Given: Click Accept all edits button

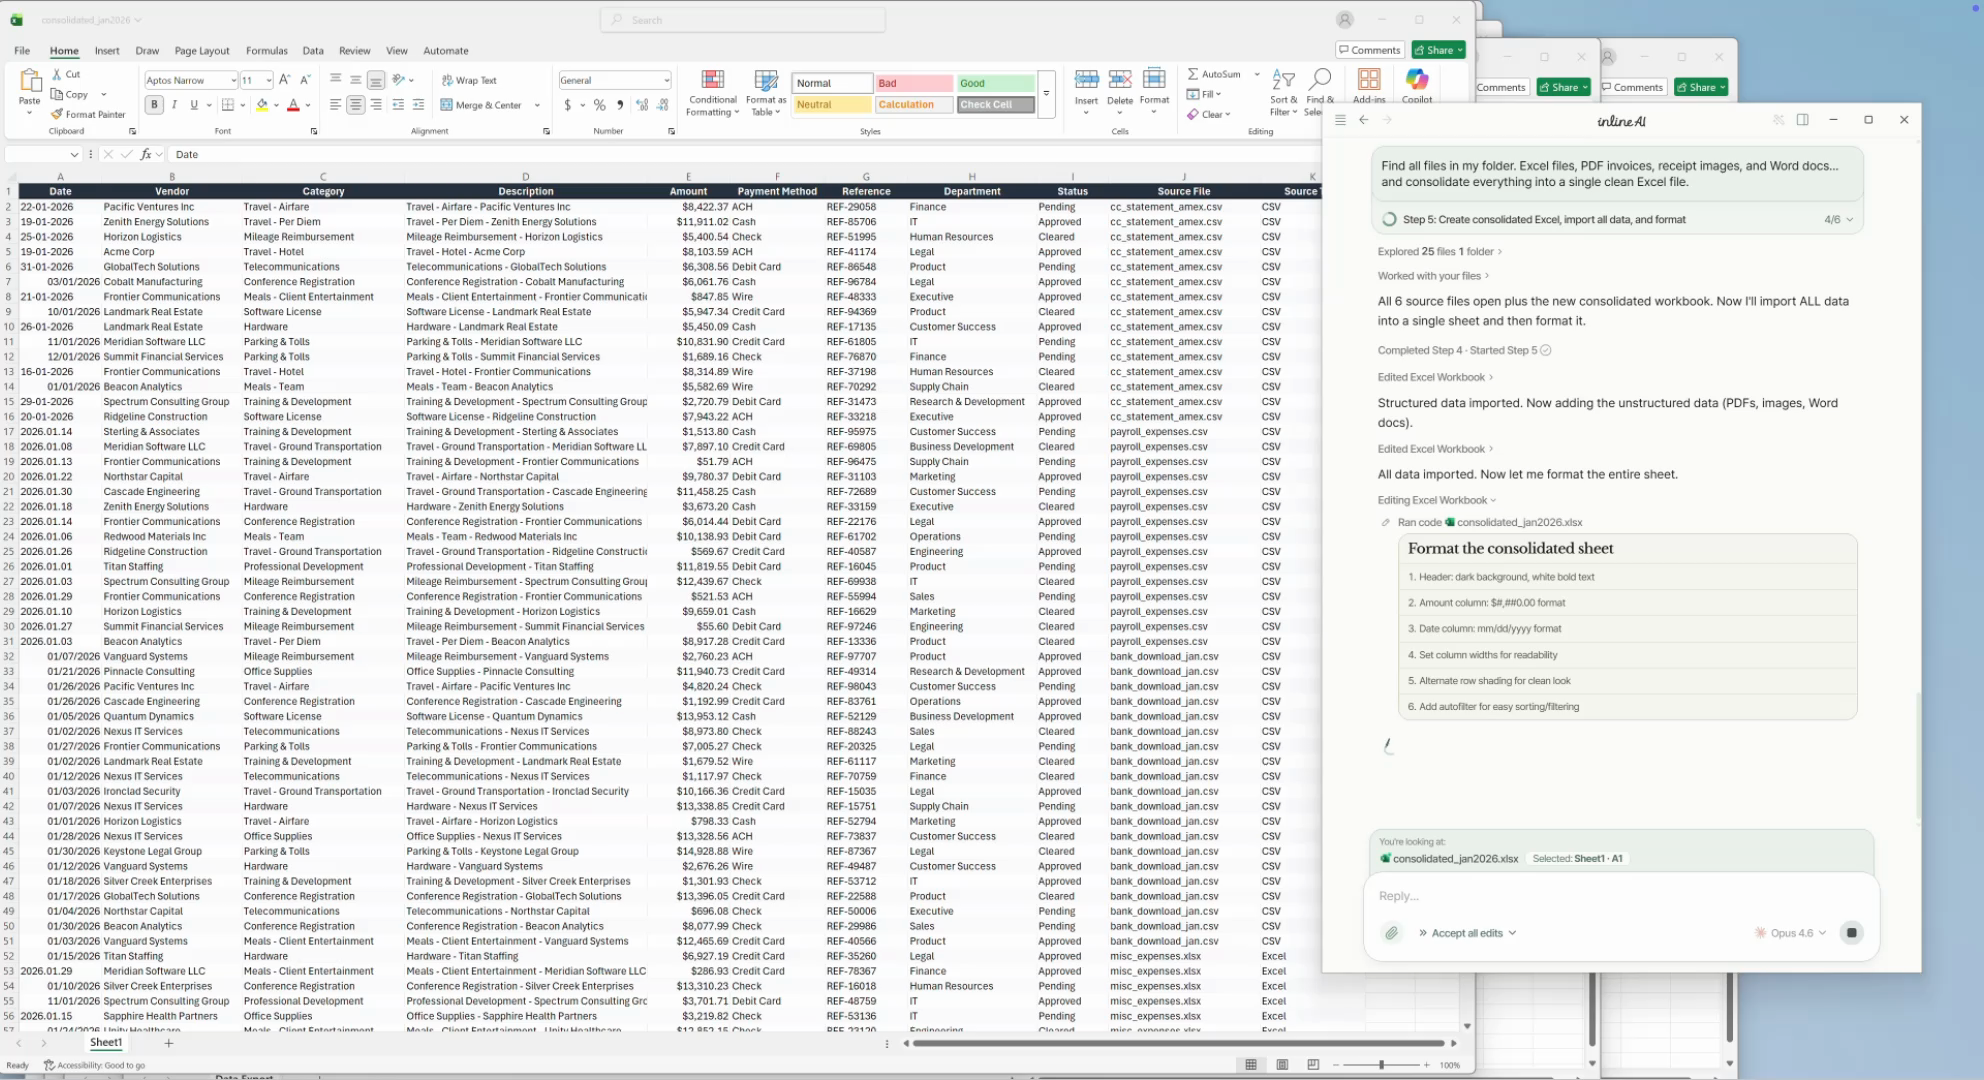Looking at the screenshot, I should [x=1466, y=933].
